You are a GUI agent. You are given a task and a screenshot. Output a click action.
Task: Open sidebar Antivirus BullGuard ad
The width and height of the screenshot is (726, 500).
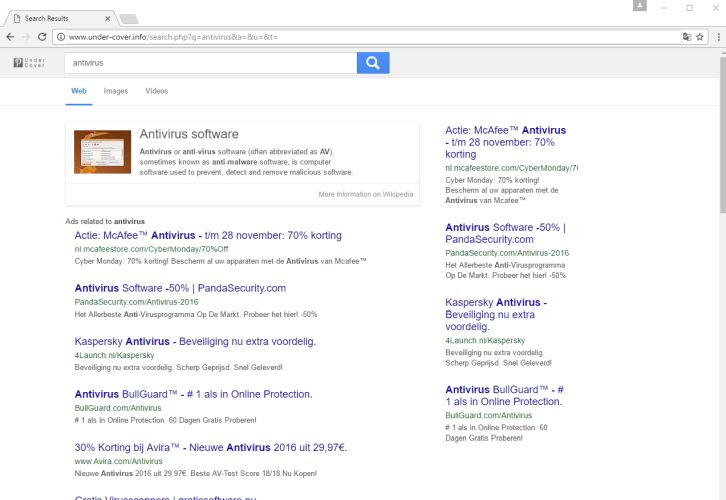(x=504, y=395)
